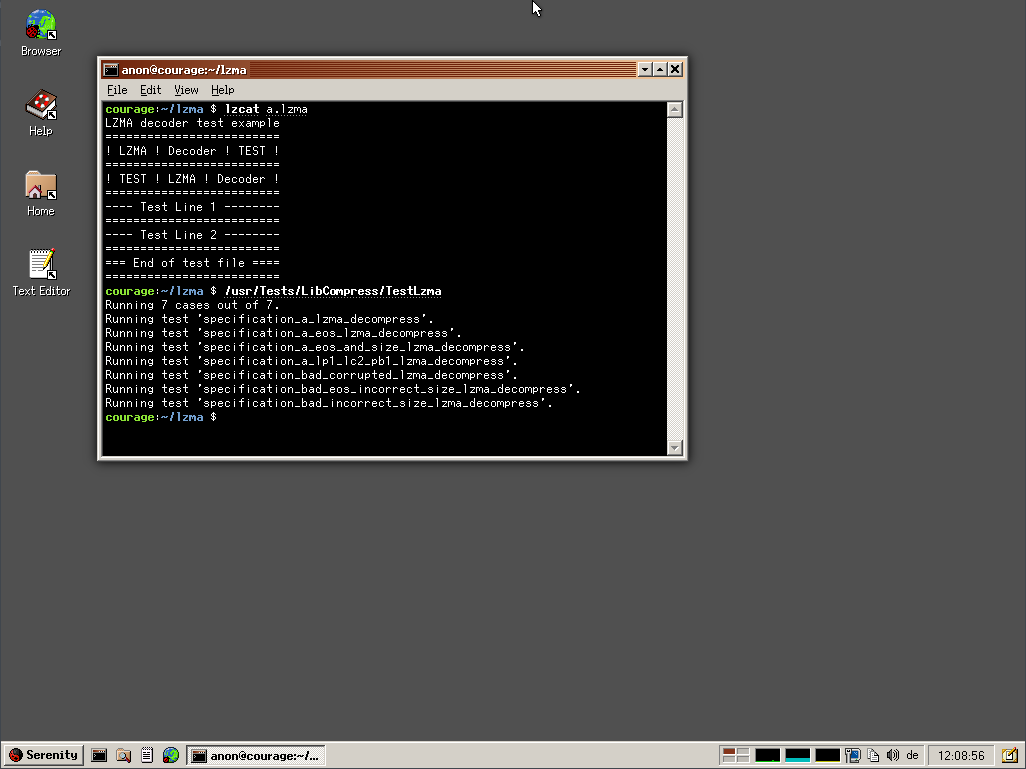Click the terminal scrollbar down arrow

[x=675, y=448]
